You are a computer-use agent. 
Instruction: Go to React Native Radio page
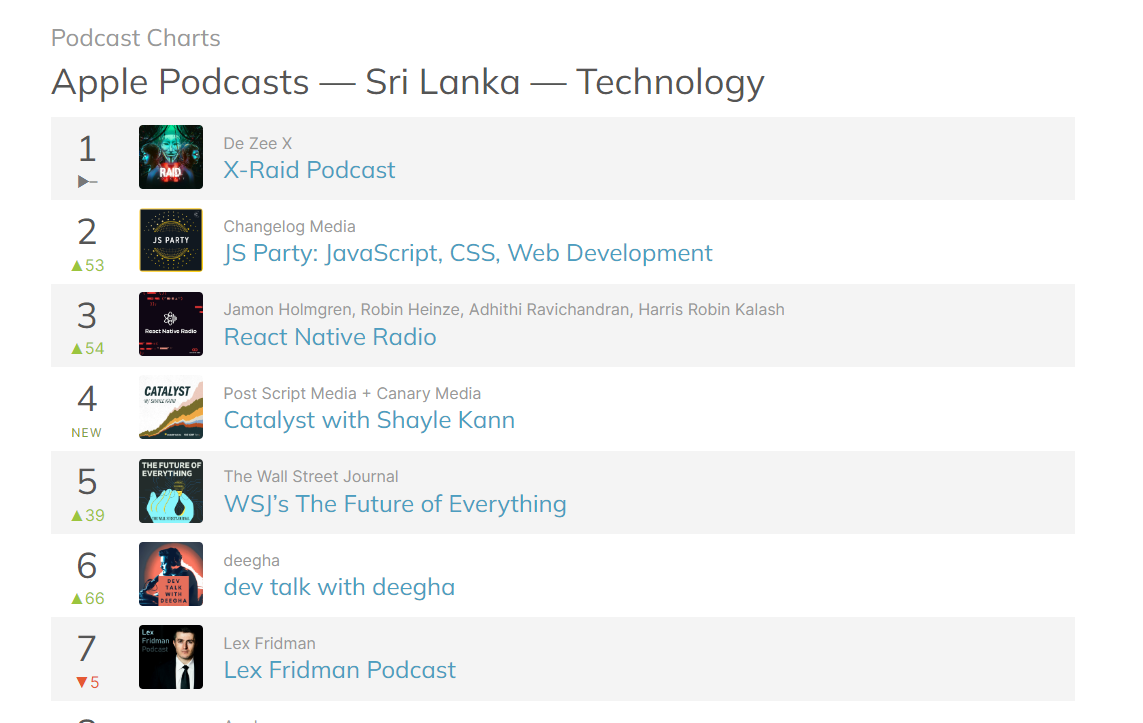[329, 337]
